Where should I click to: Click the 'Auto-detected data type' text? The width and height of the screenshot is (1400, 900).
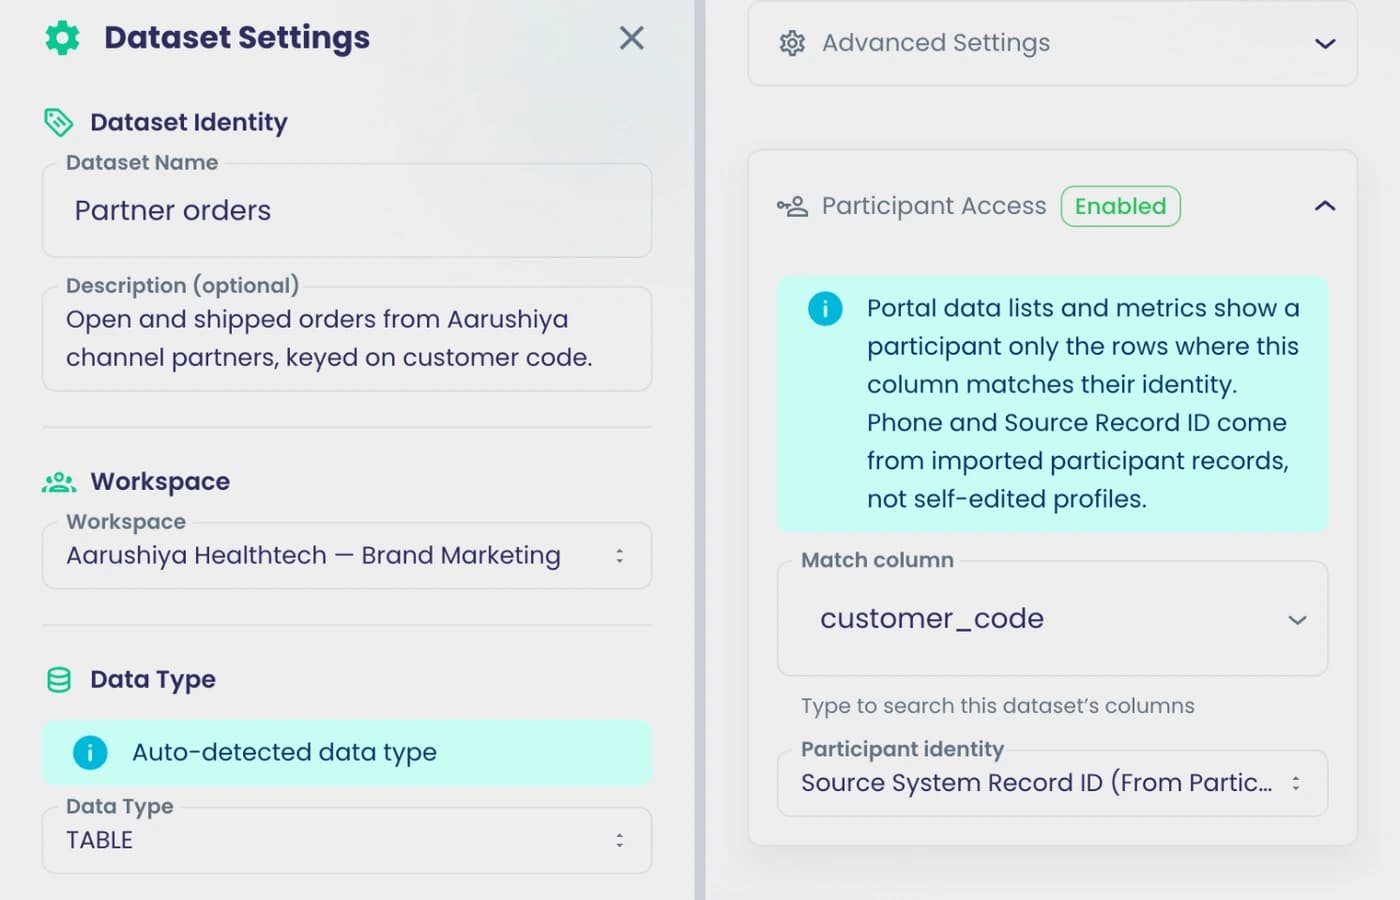284,752
